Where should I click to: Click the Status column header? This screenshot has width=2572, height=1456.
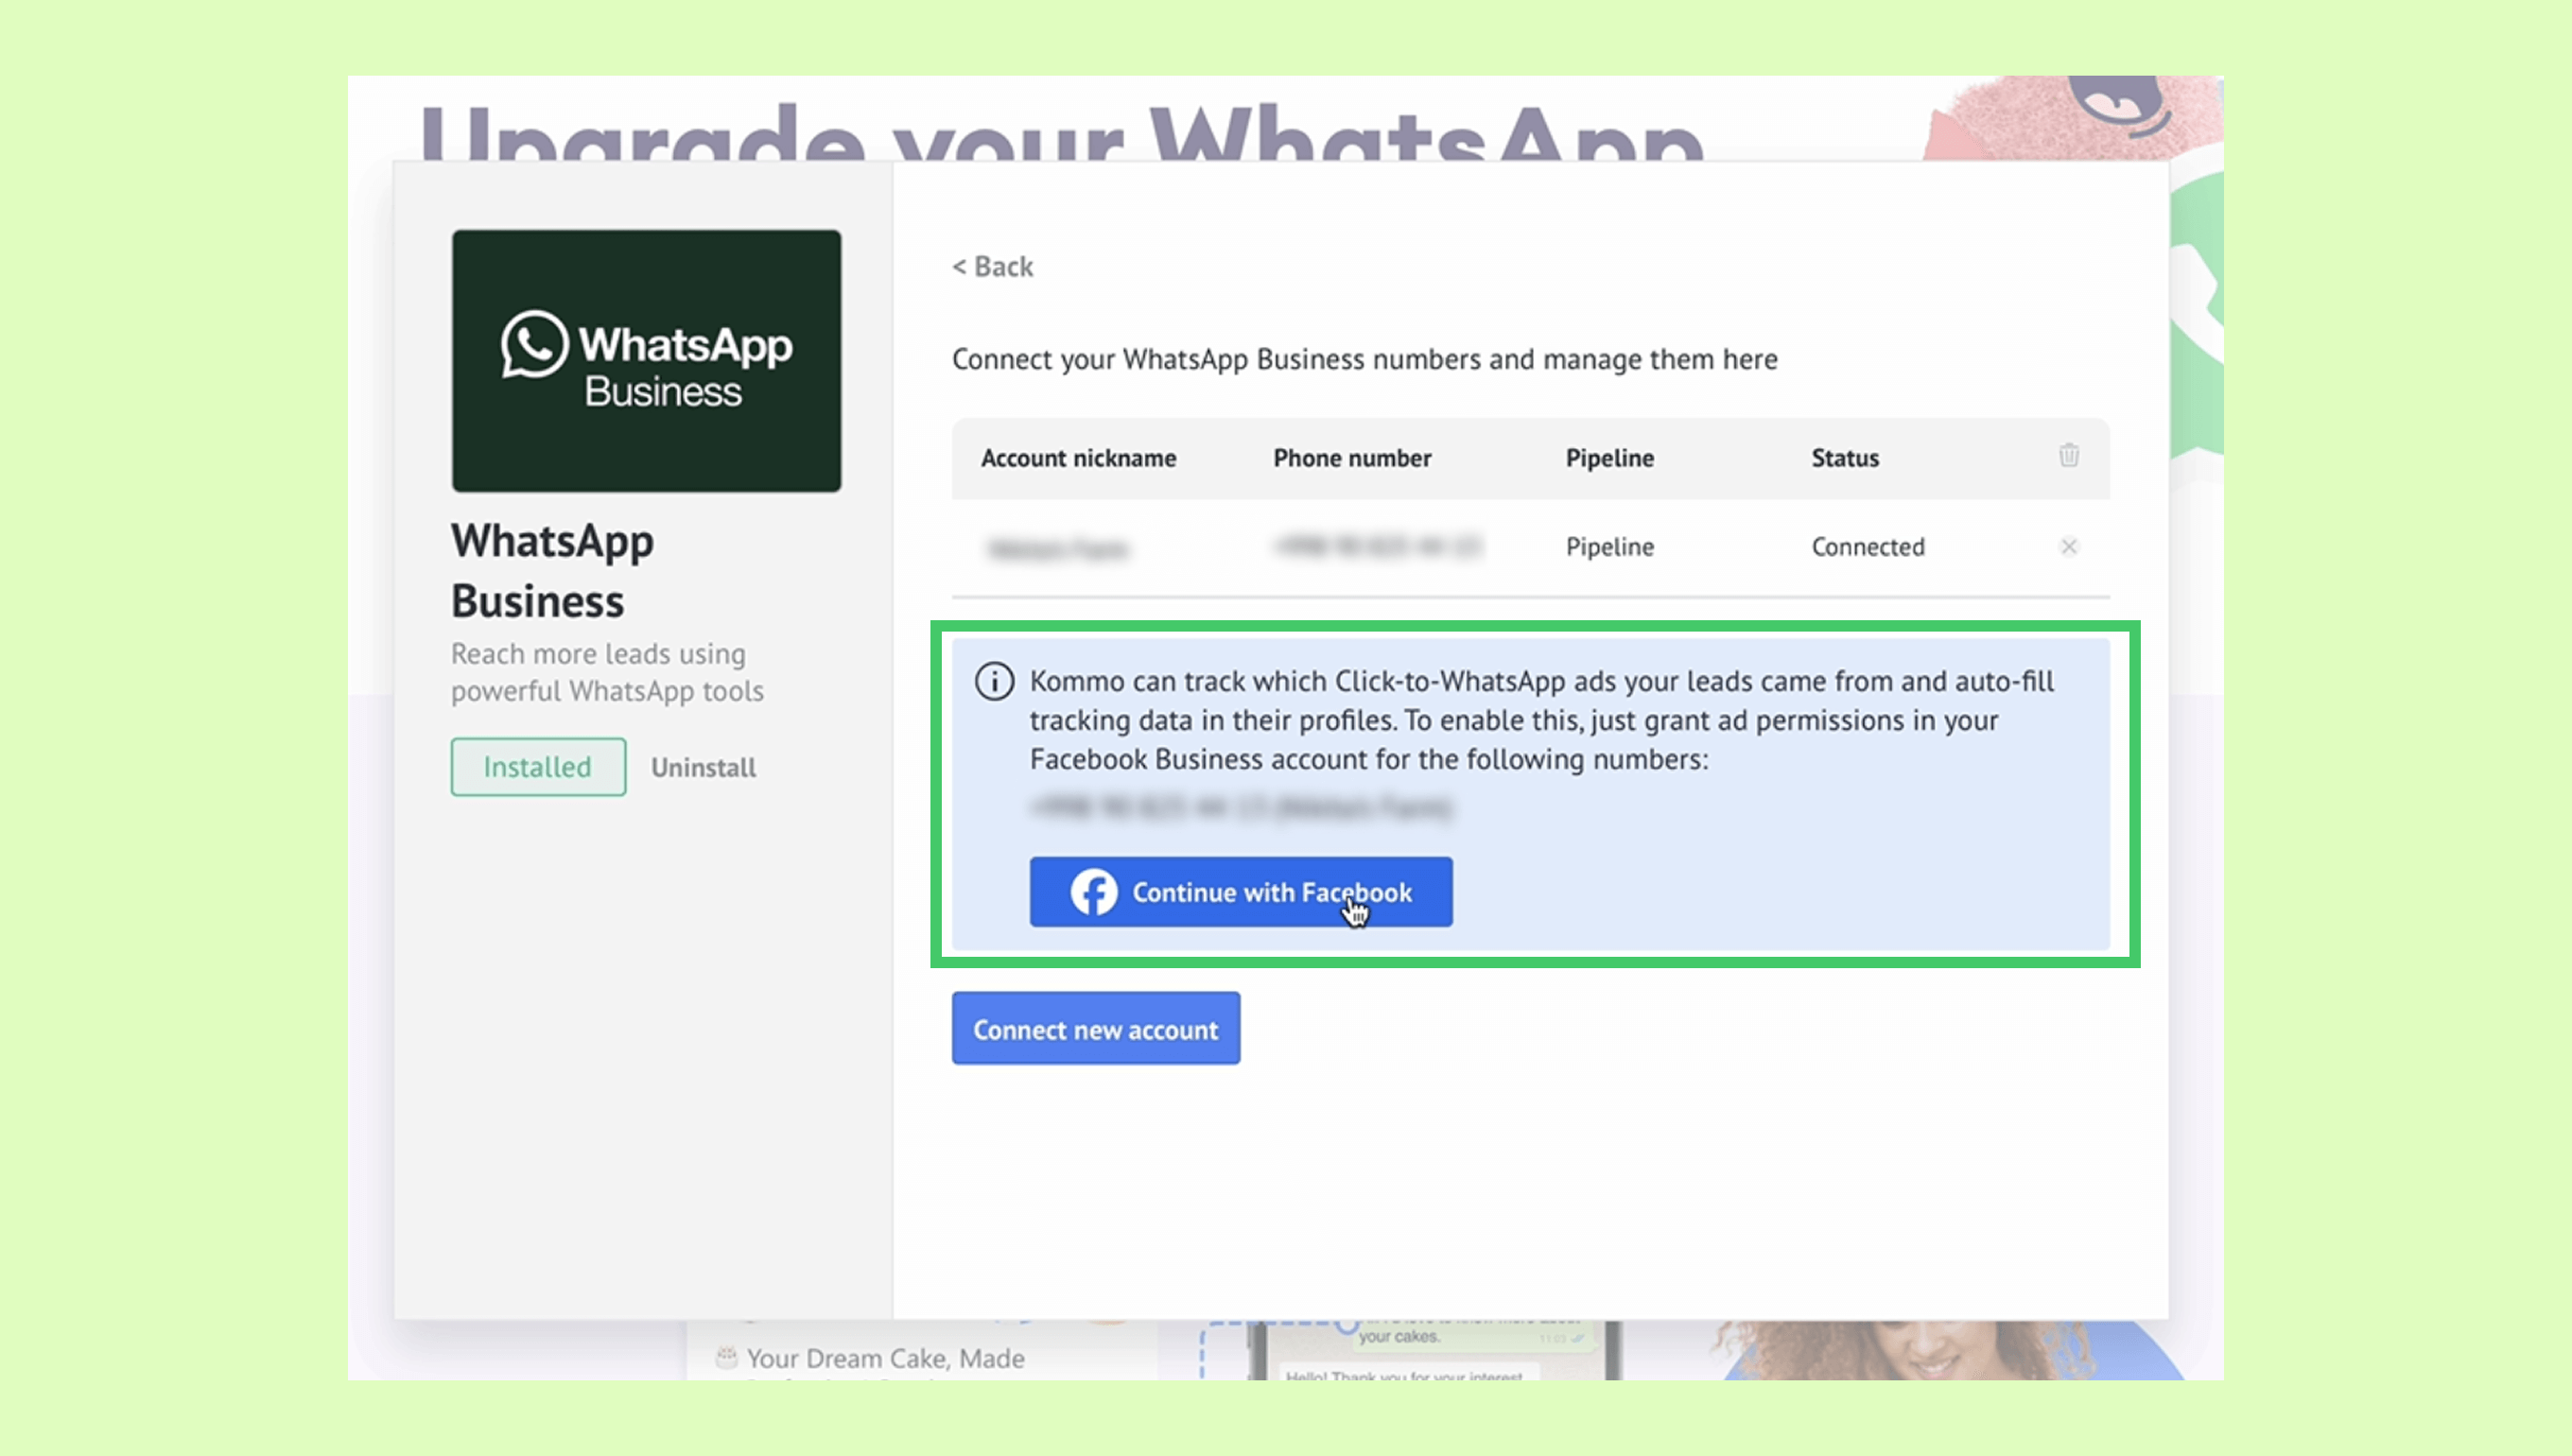pyautogui.click(x=1844, y=458)
